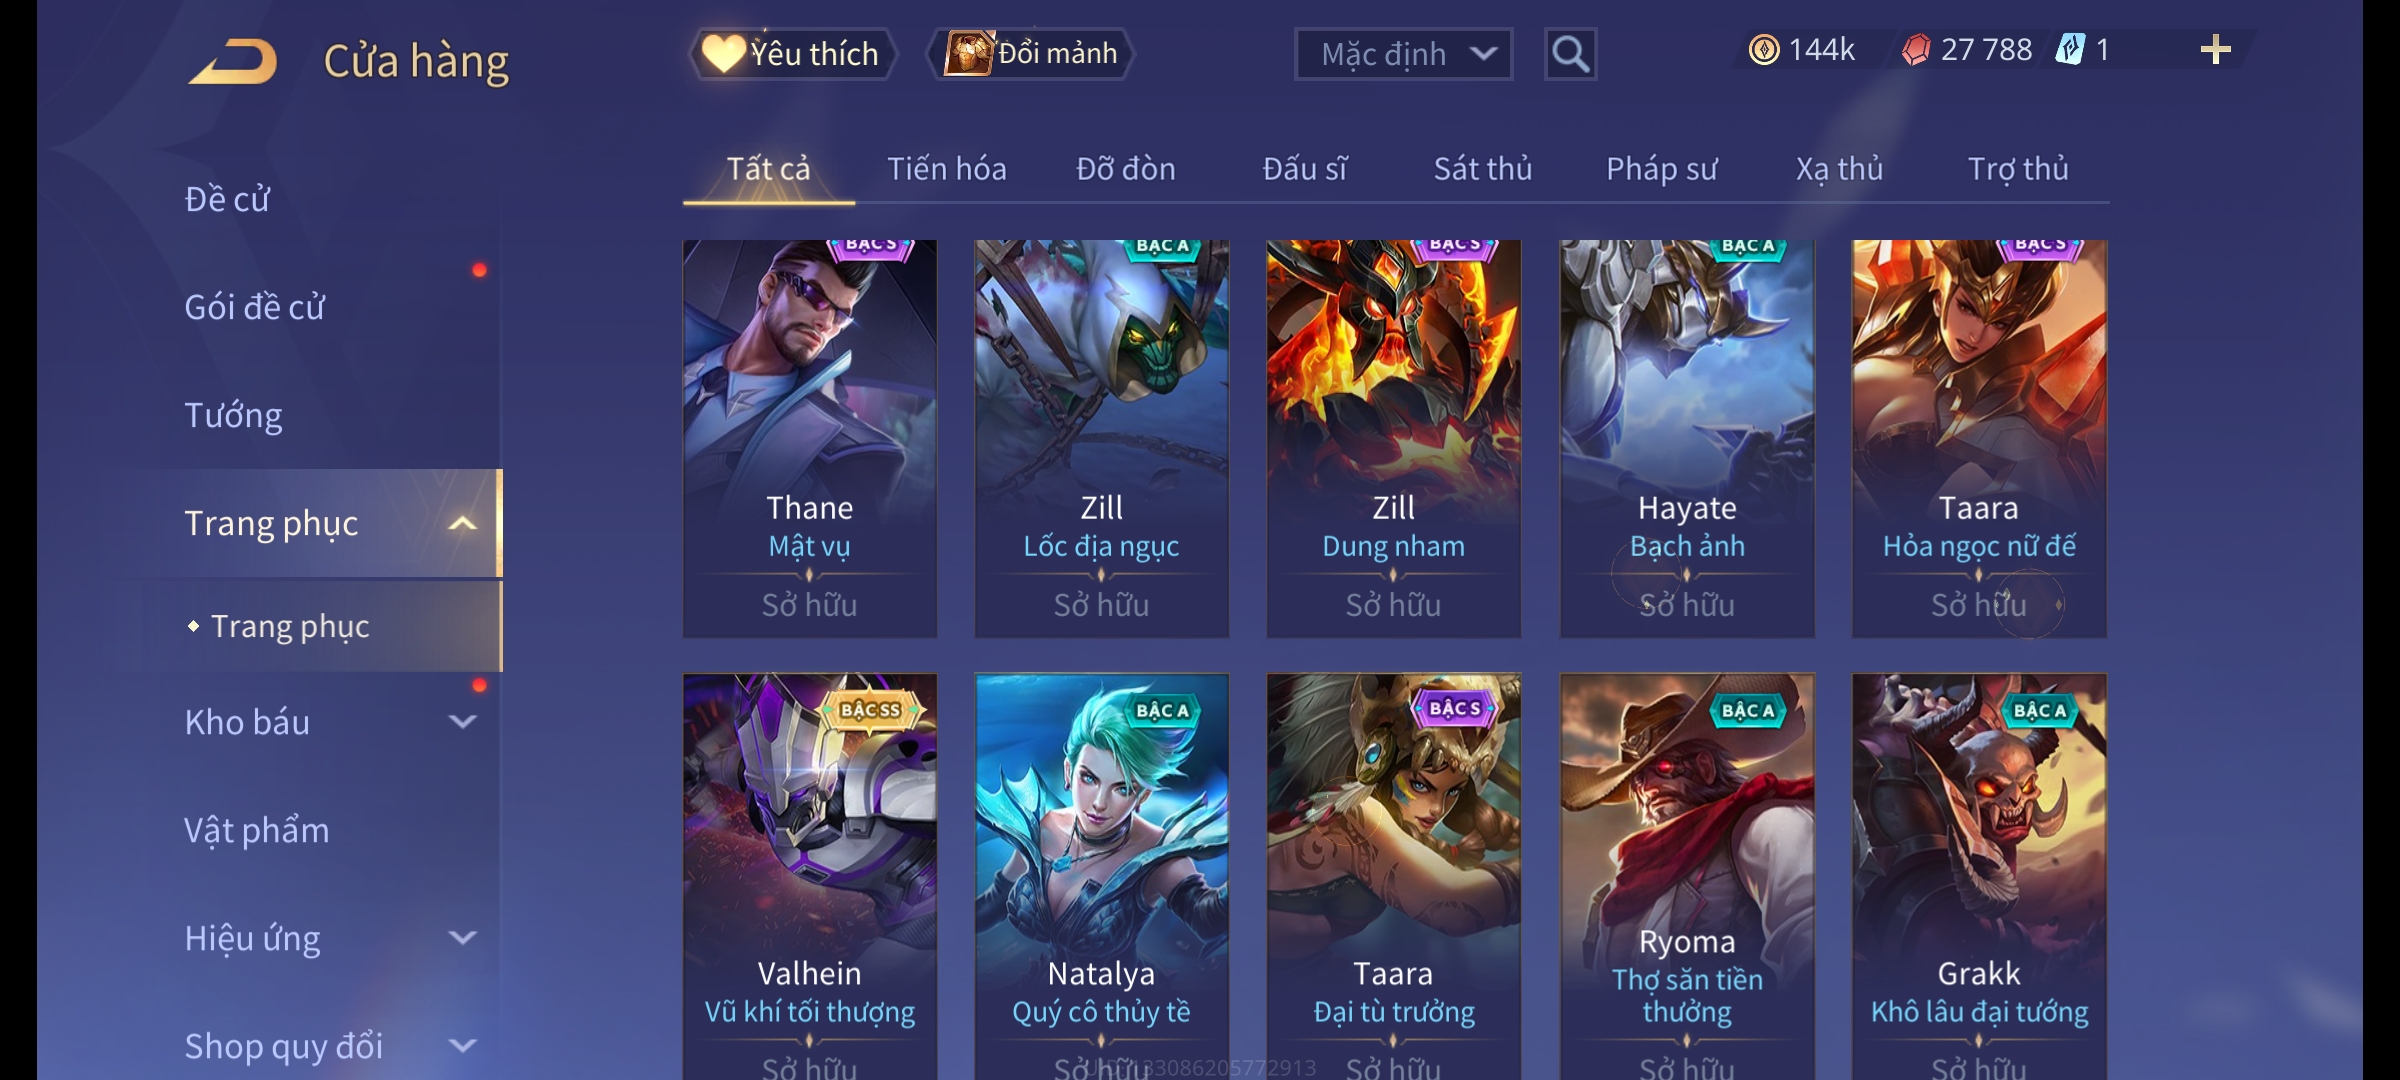Tap the plus icon to add currency
Screen dimensions: 2400x1080
(2216, 50)
